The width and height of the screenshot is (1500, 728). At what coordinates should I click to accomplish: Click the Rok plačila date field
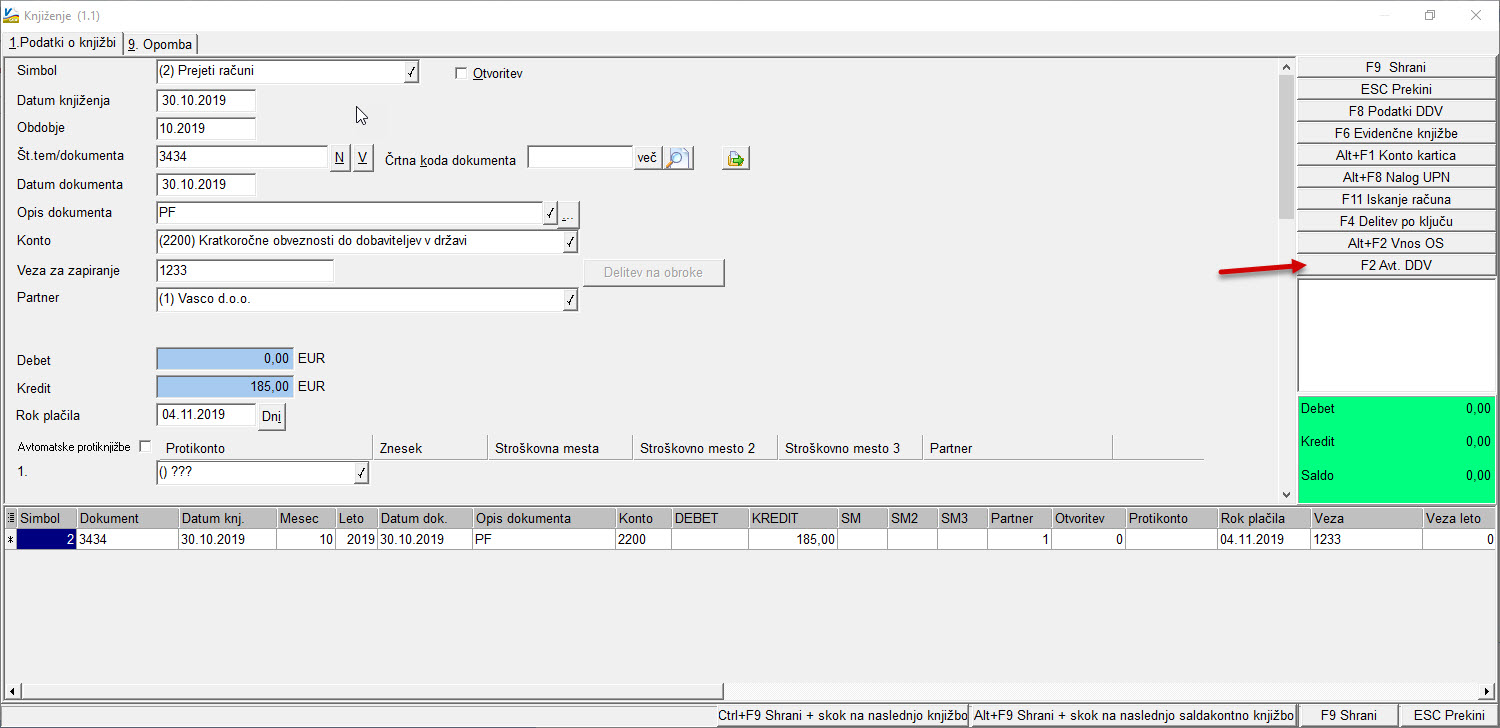206,415
